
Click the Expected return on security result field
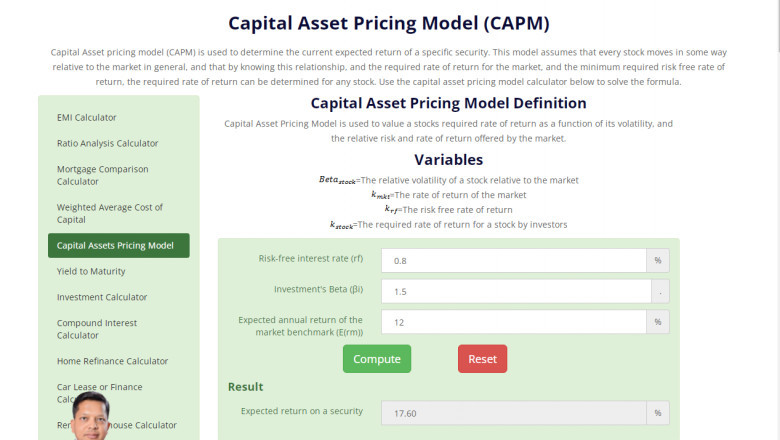point(515,412)
